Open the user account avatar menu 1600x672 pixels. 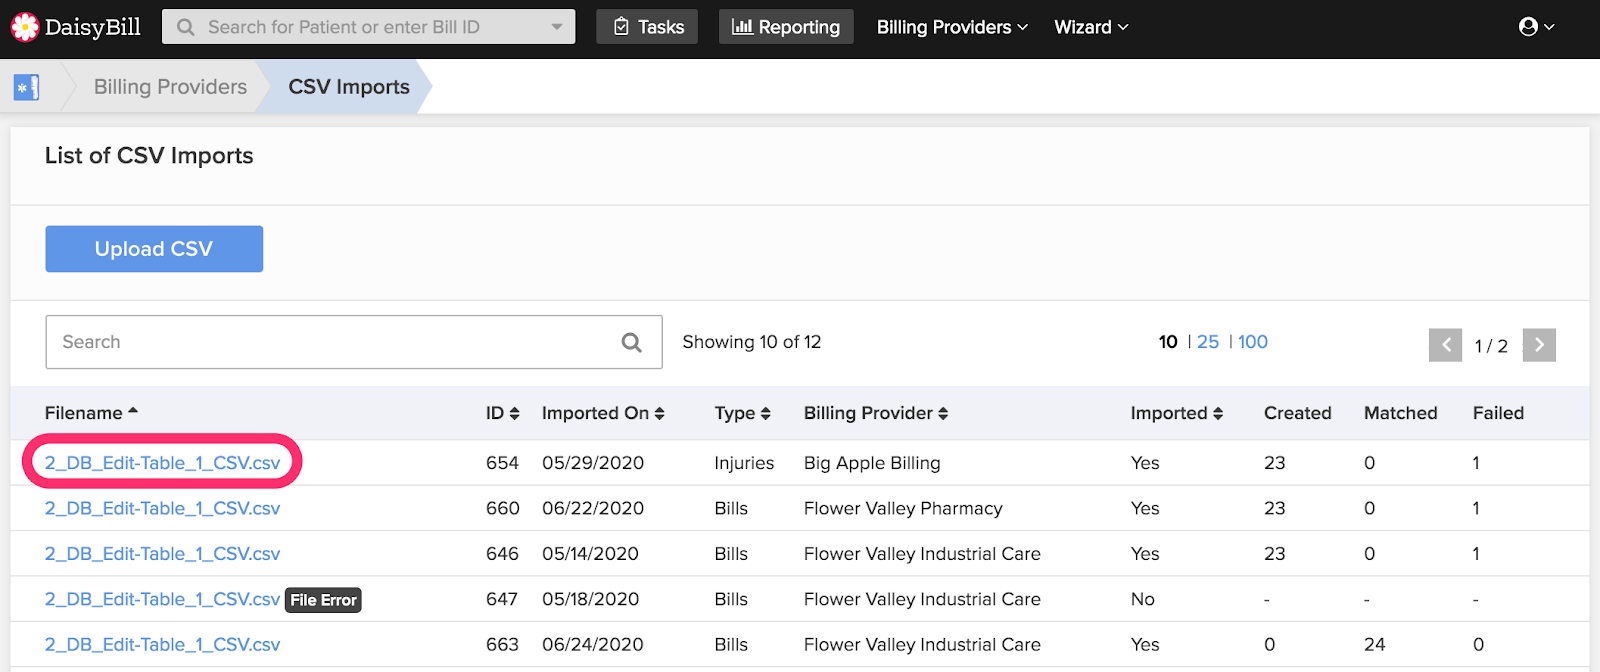[1536, 27]
